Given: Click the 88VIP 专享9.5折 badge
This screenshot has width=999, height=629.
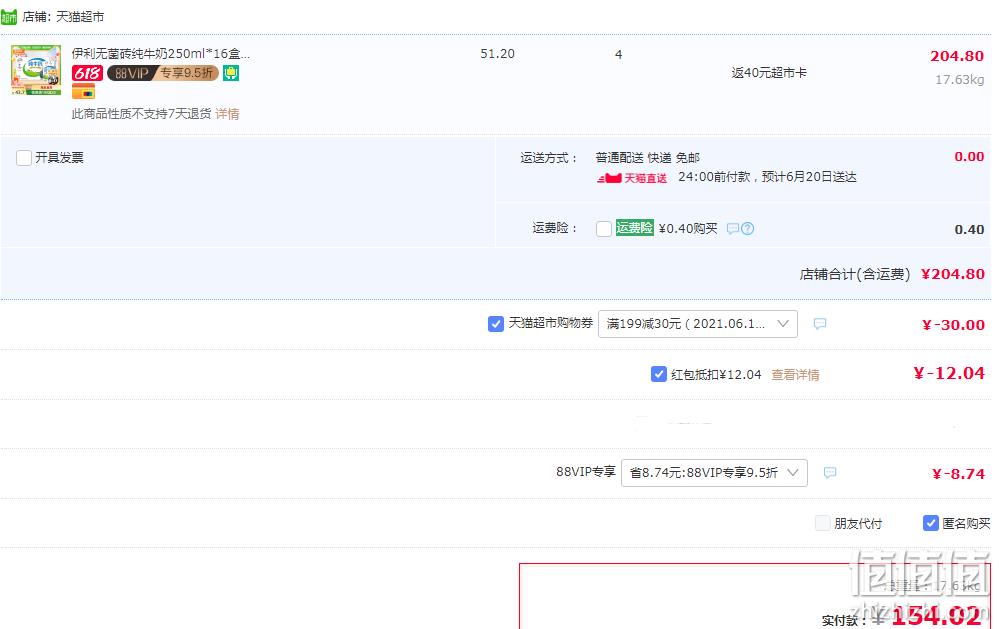Looking at the screenshot, I should [162, 73].
